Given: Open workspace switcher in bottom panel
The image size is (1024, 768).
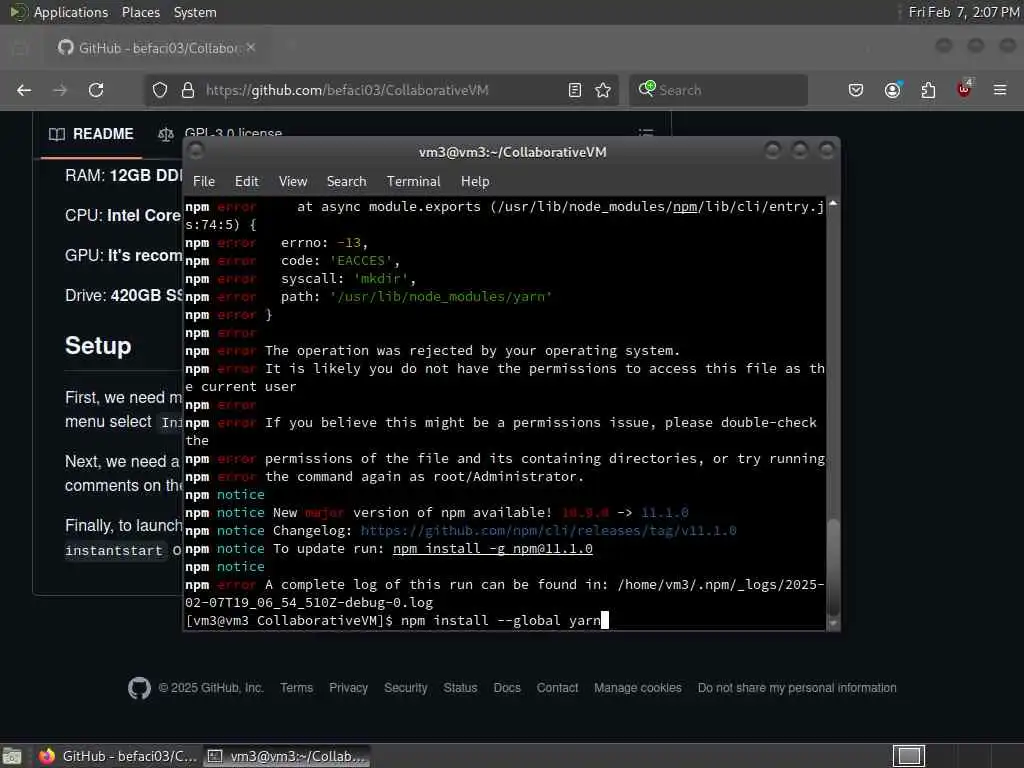Looking at the screenshot, I should [x=909, y=756].
